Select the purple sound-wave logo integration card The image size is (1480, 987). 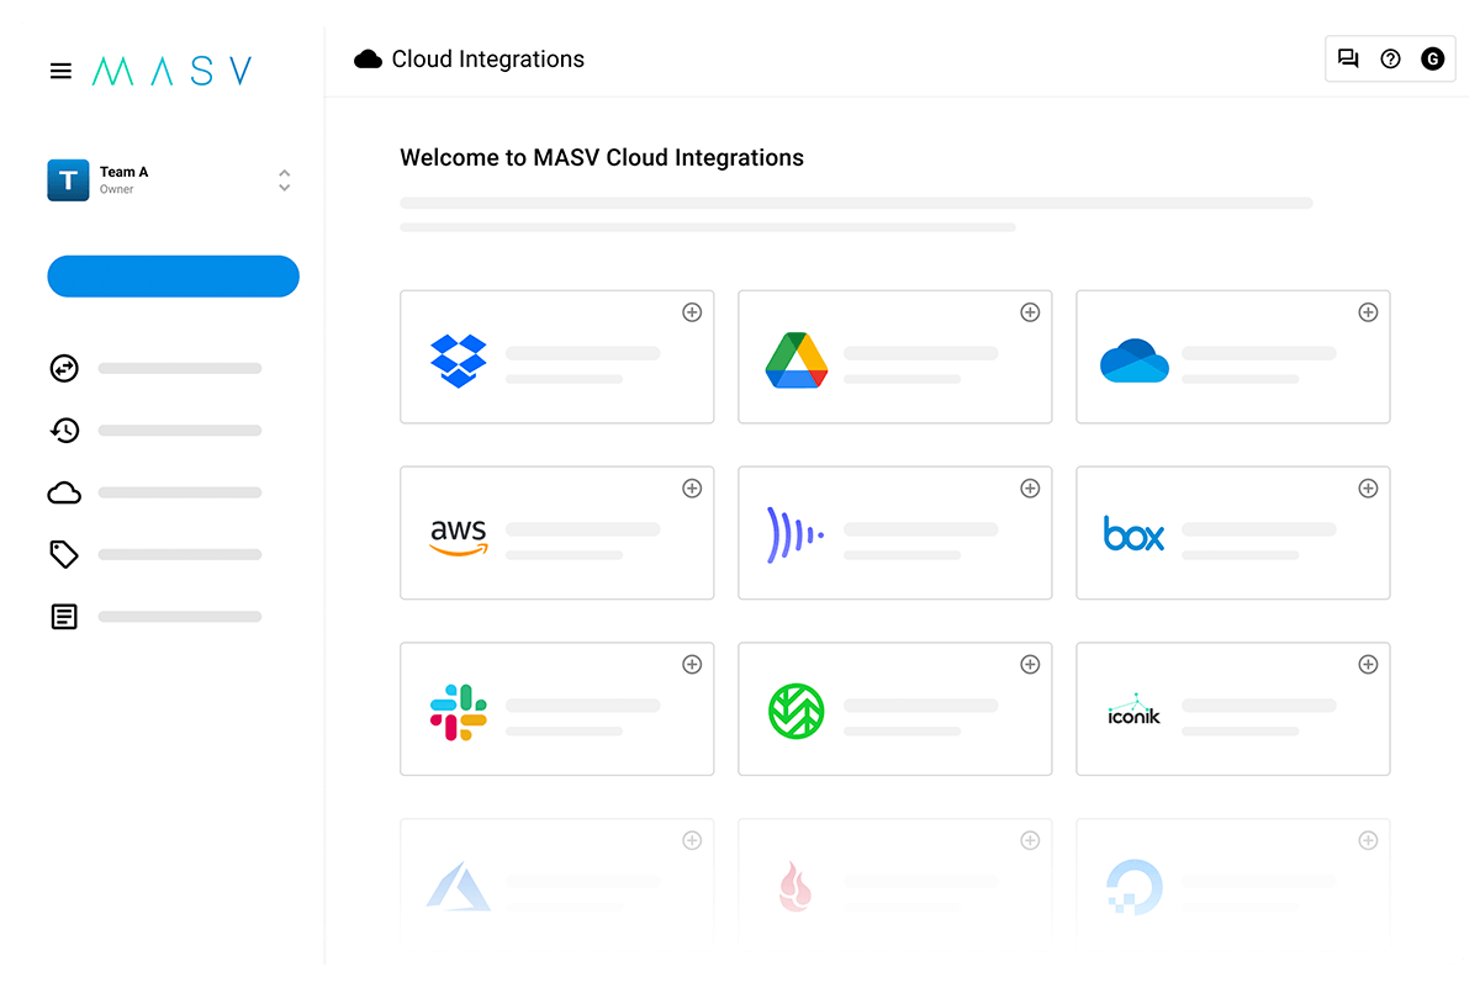point(895,533)
